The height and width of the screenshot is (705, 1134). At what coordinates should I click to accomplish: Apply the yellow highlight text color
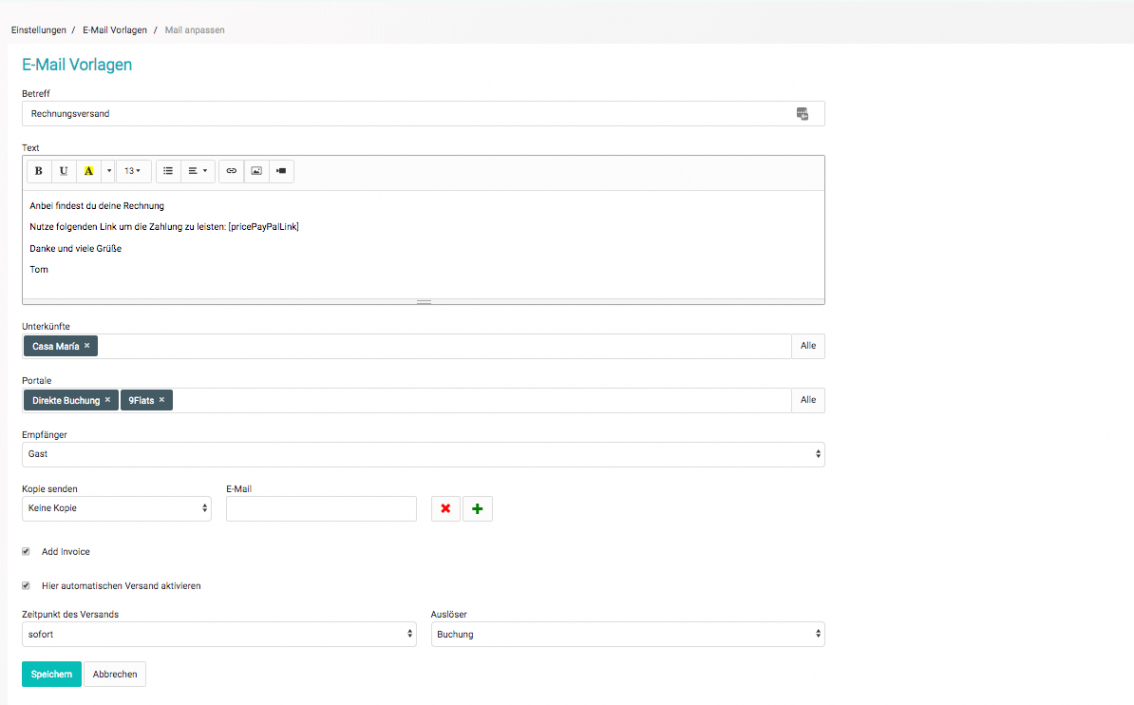88,171
